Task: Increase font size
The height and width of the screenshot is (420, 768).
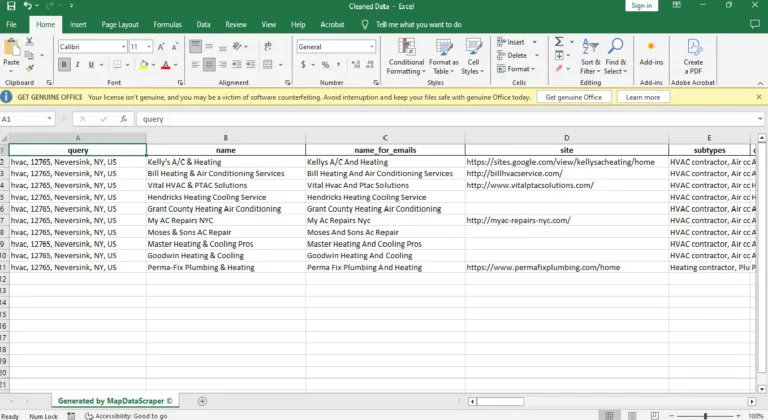Action: click(161, 47)
